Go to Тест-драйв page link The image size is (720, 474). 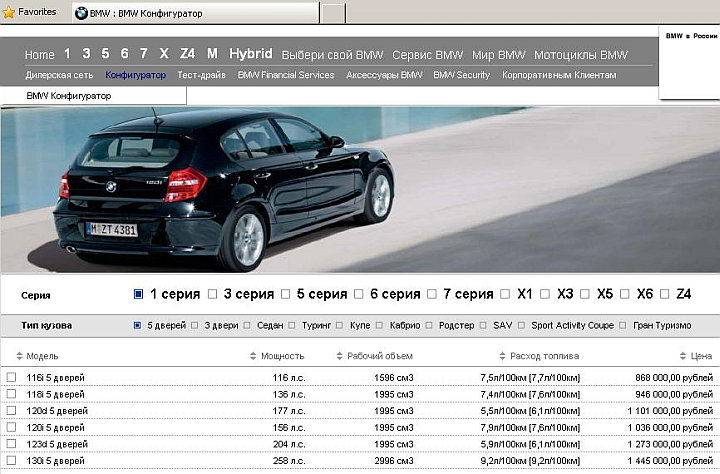point(202,75)
